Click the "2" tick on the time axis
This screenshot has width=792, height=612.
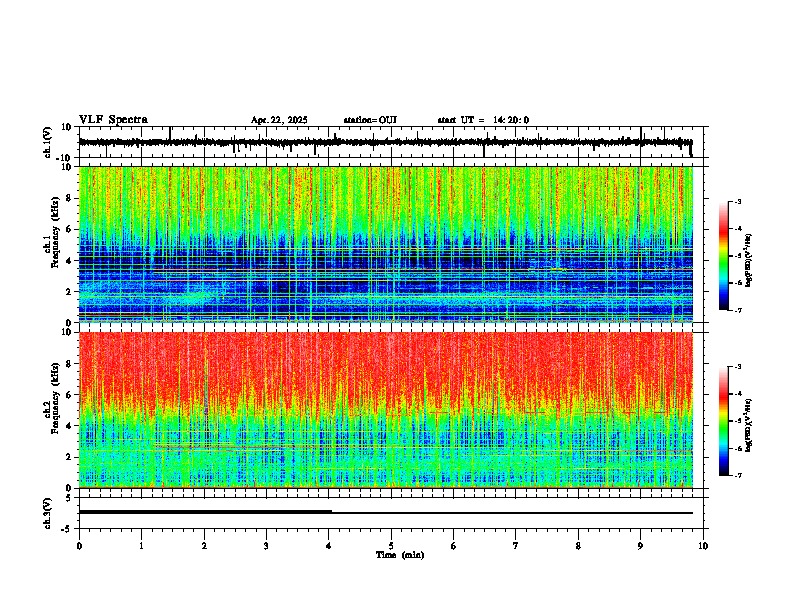(x=204, y=546)
